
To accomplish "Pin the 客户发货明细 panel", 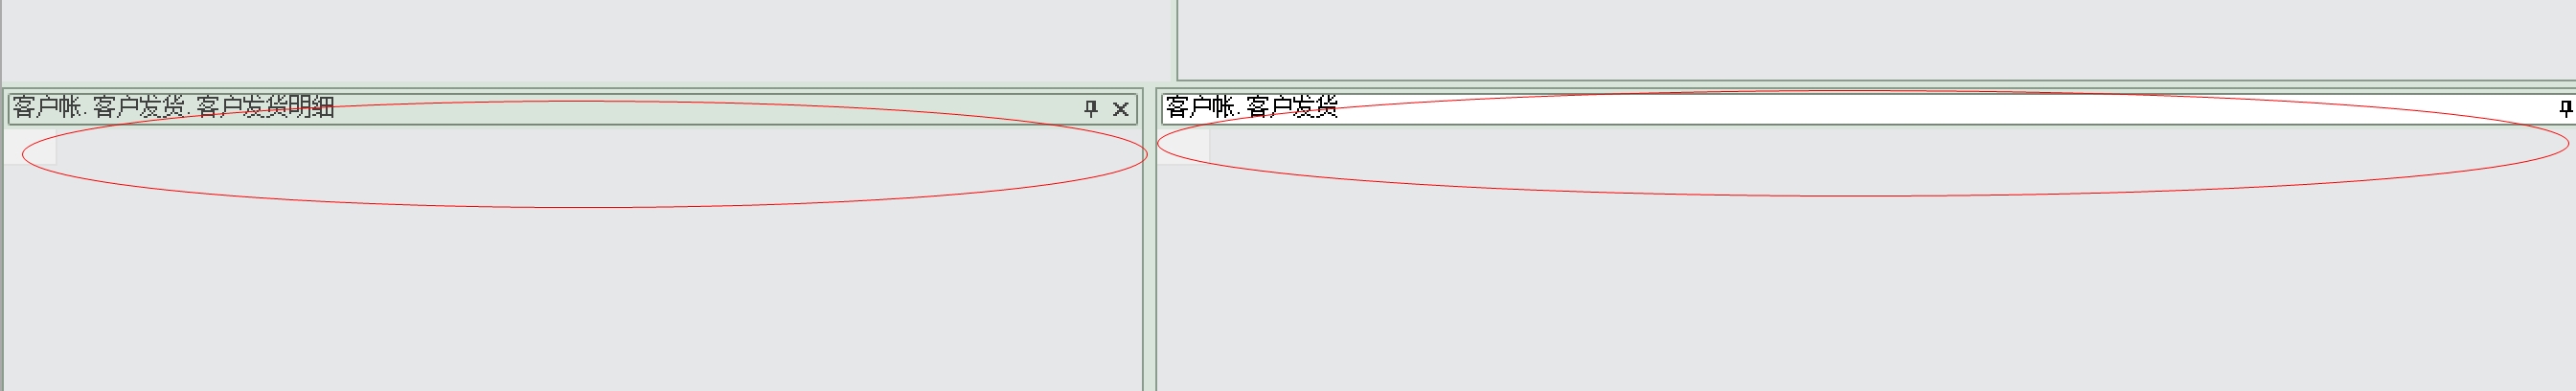I will pyautogui.click(x=1091, y=108).
